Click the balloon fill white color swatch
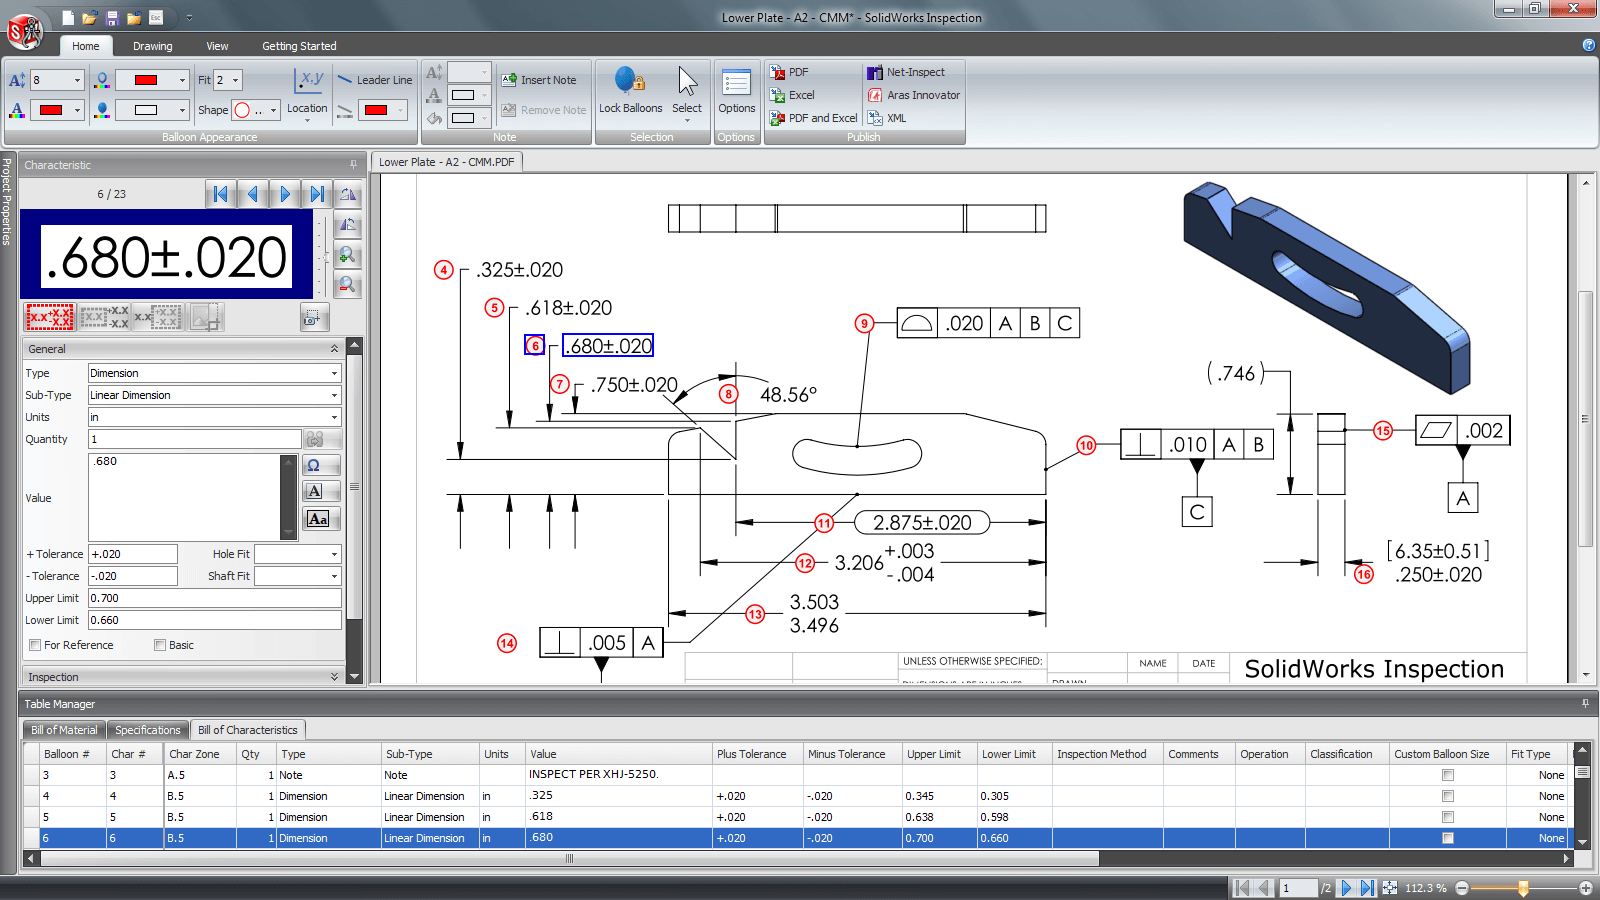 coord(146,110)
